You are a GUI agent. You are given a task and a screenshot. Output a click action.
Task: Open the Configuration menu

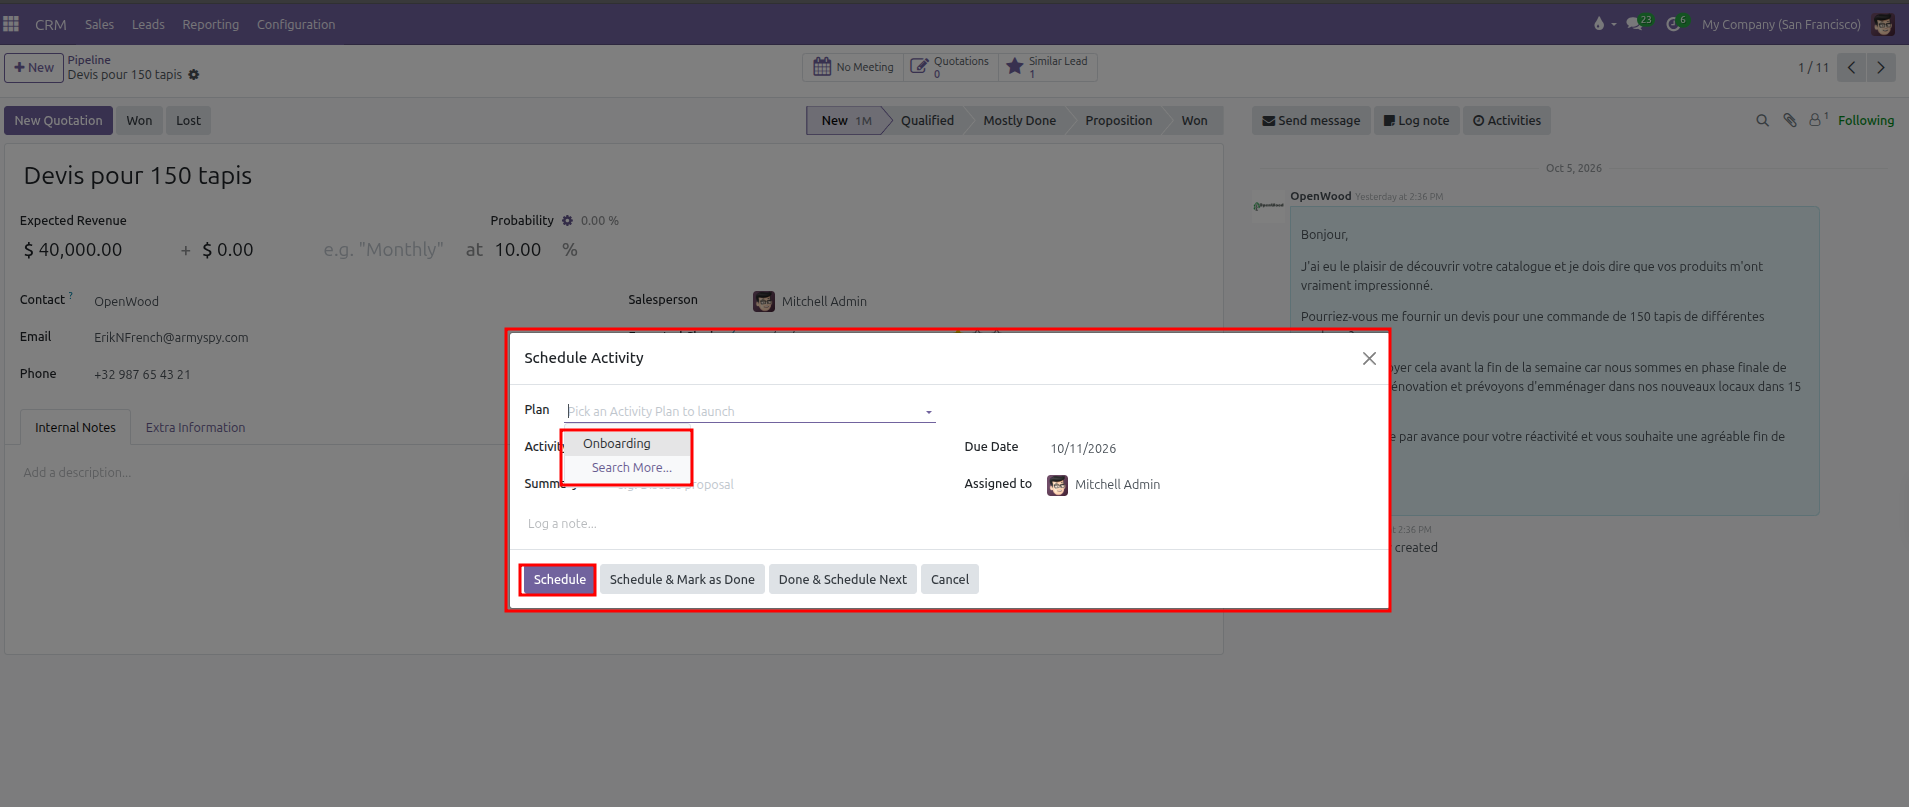[296, 24]
